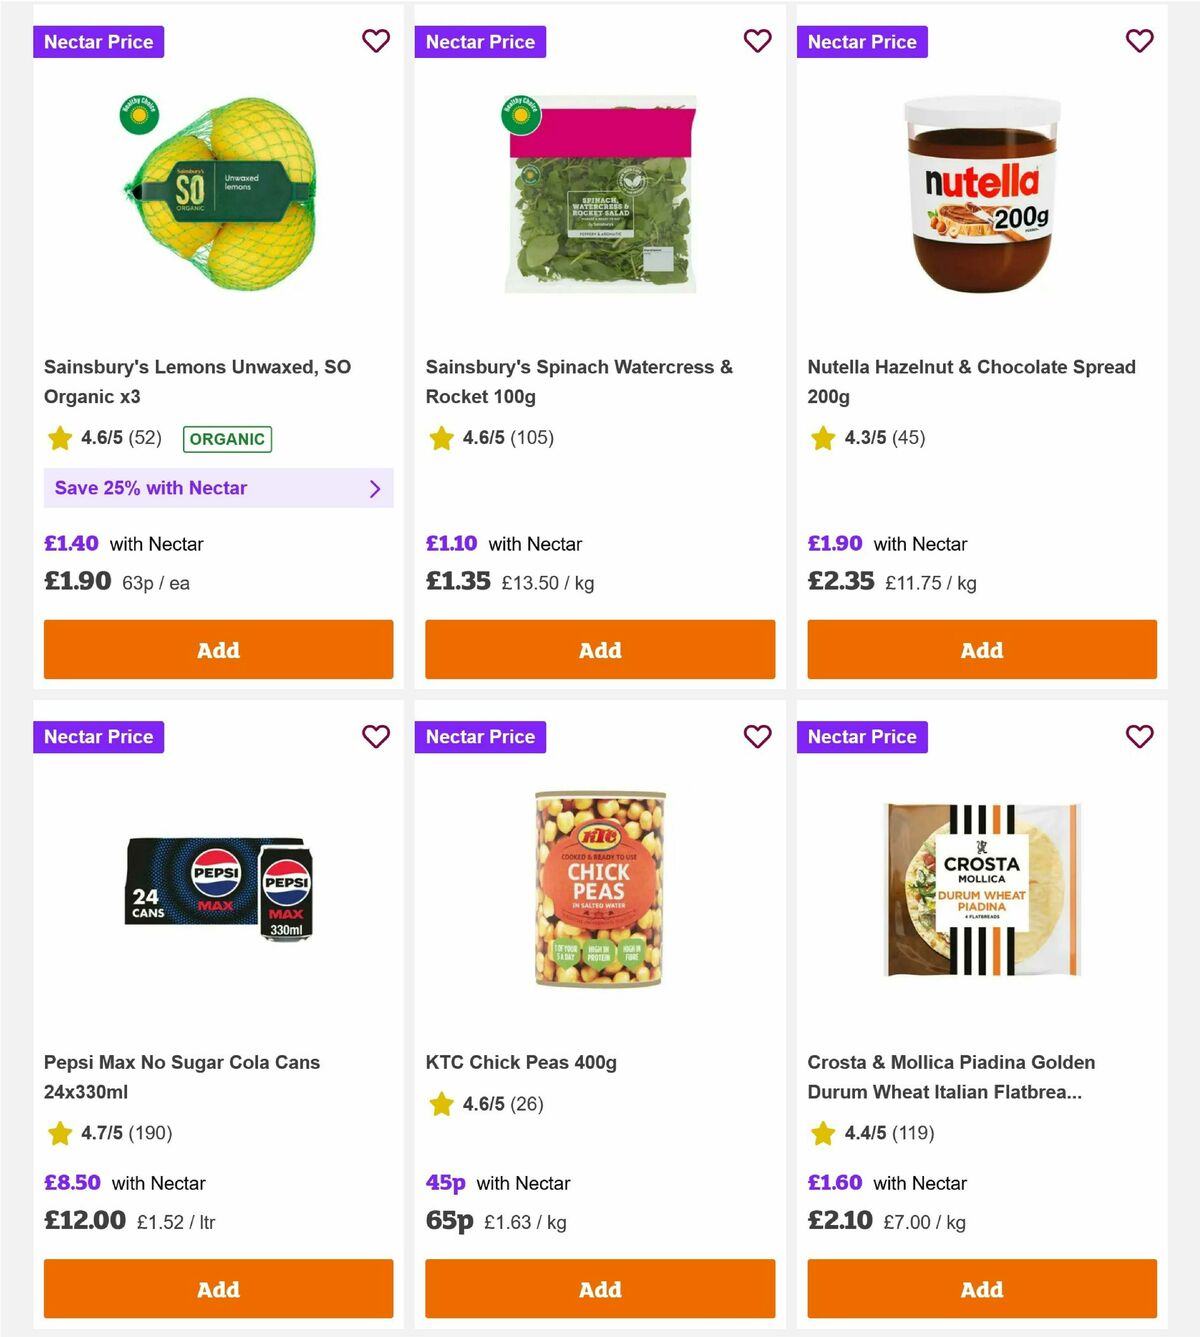Open the Nectar Price badge on Nutella
Viewport: 1200px width, 1337px height.
862,41
